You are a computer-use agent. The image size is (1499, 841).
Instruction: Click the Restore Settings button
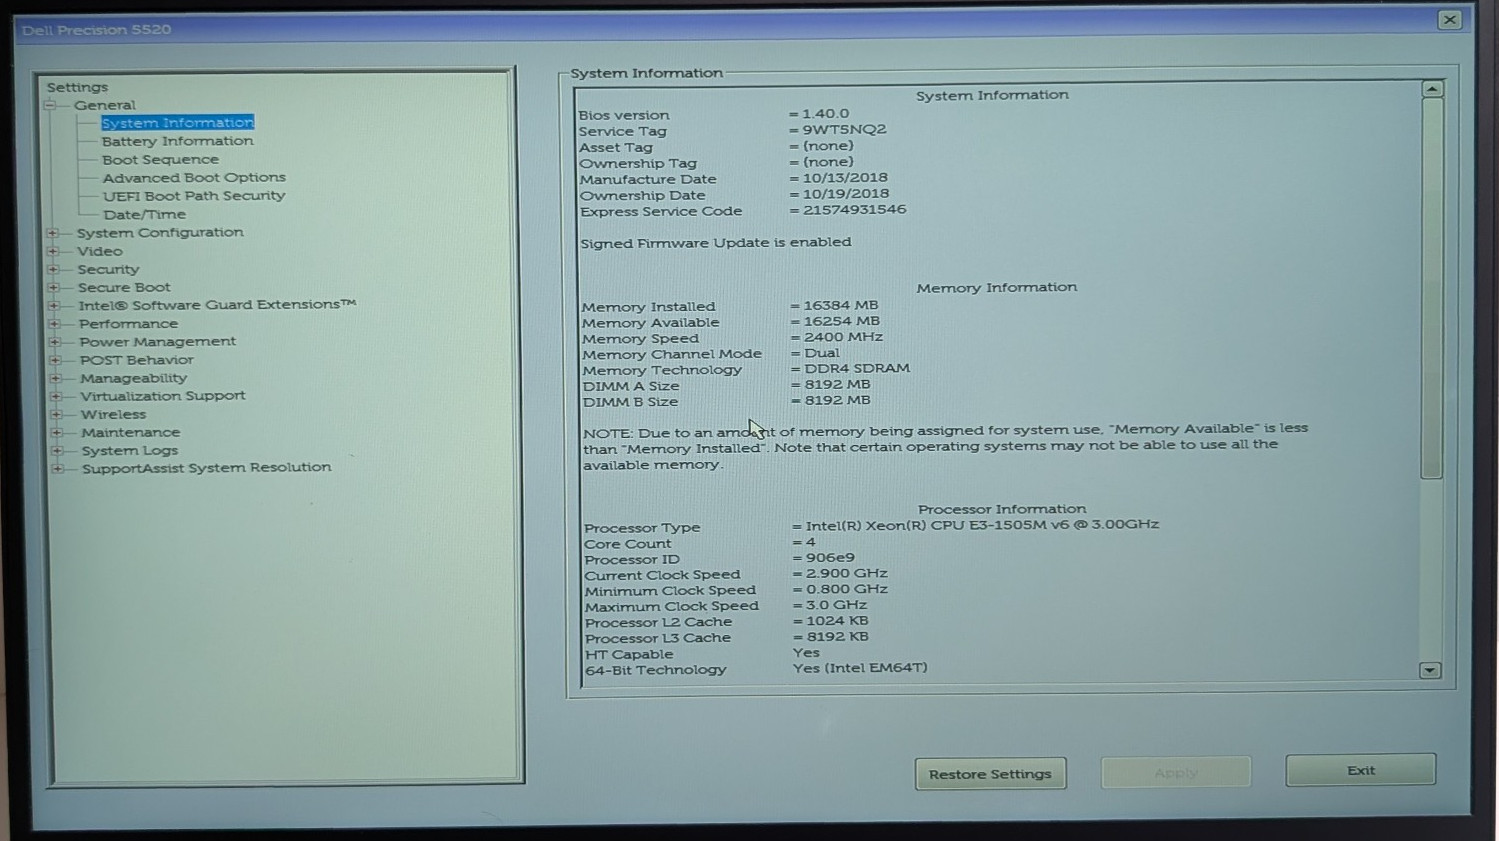pyautogui.click(x=990, y=774)
